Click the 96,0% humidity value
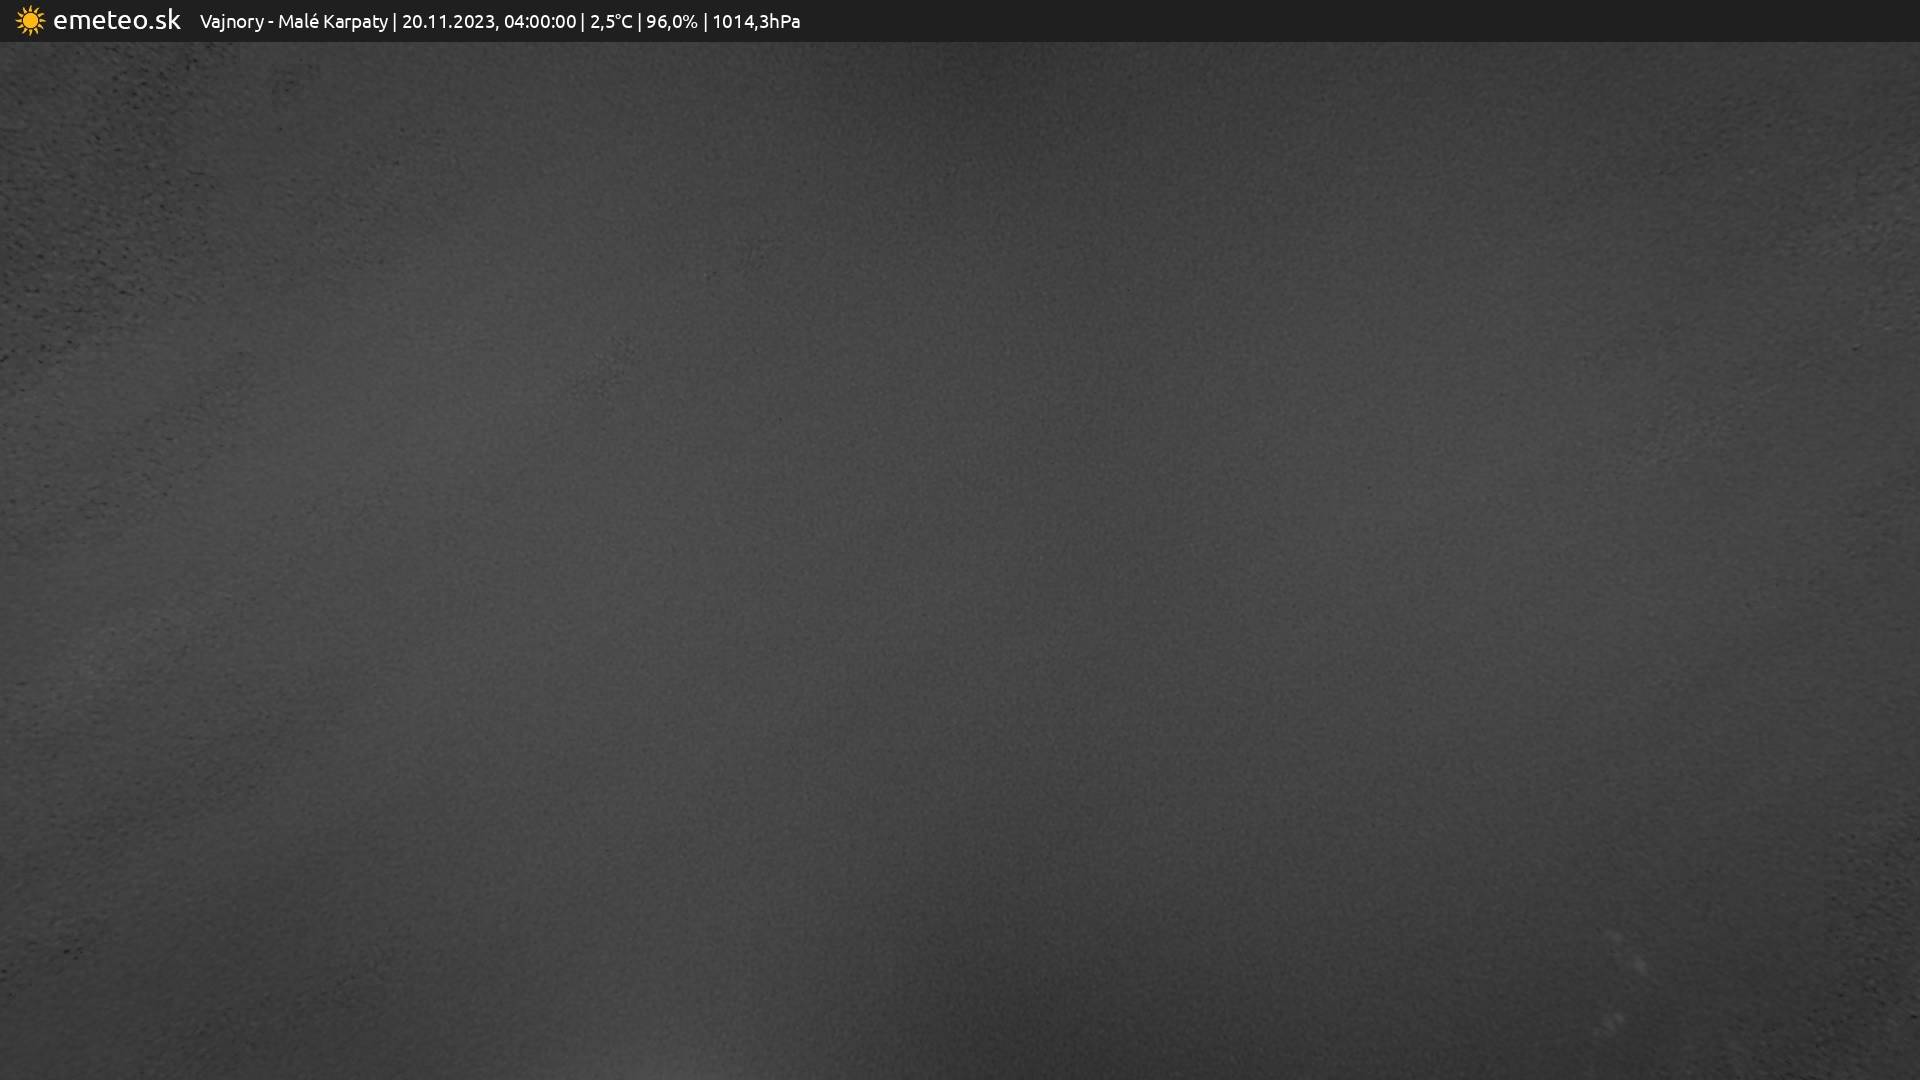Viewport: 1920px width, 1080px height. pos(671,22)
